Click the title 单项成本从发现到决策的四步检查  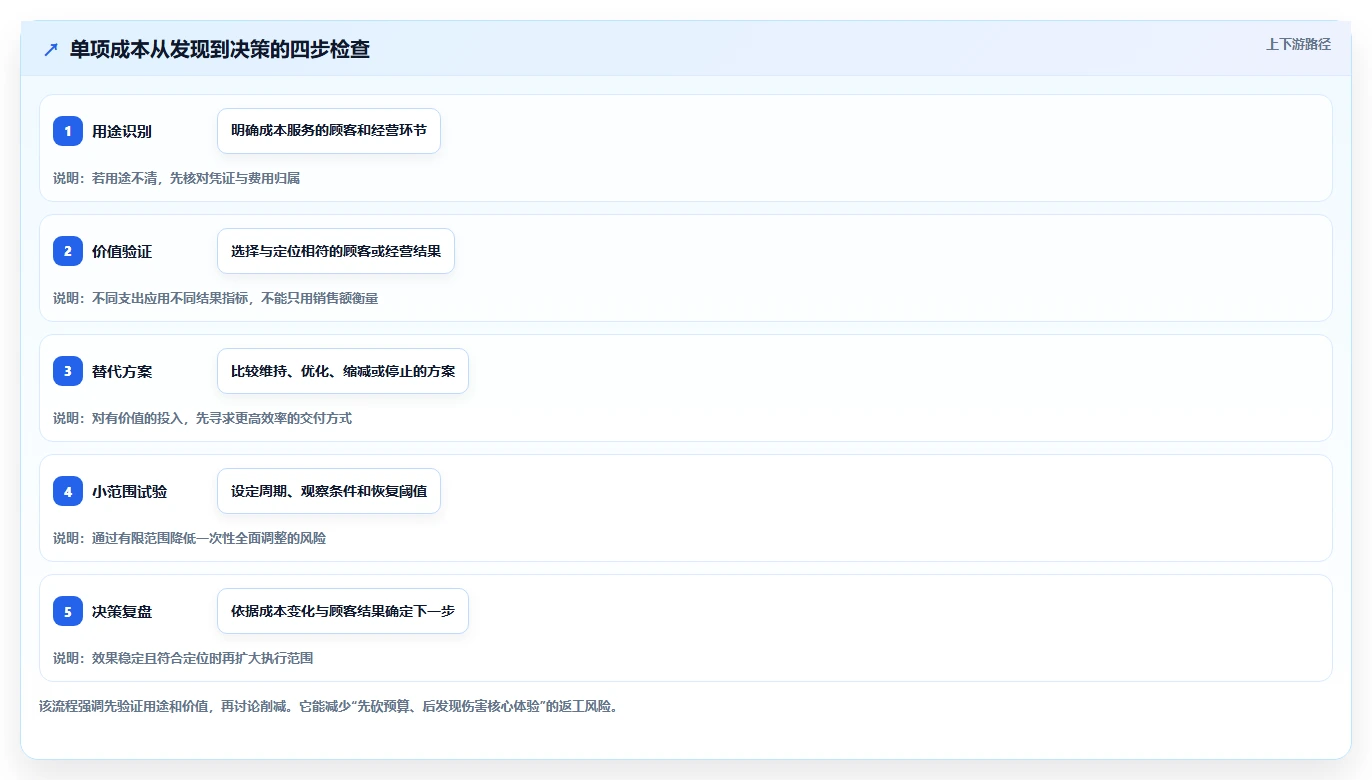tap(220, 49)
